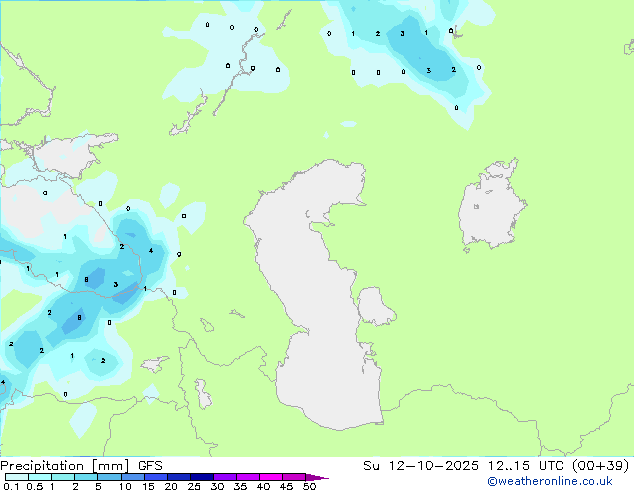Click the 30–35 mm purple legend swatch
Viewport: 634px width, 490px height.
click(225, 477)
